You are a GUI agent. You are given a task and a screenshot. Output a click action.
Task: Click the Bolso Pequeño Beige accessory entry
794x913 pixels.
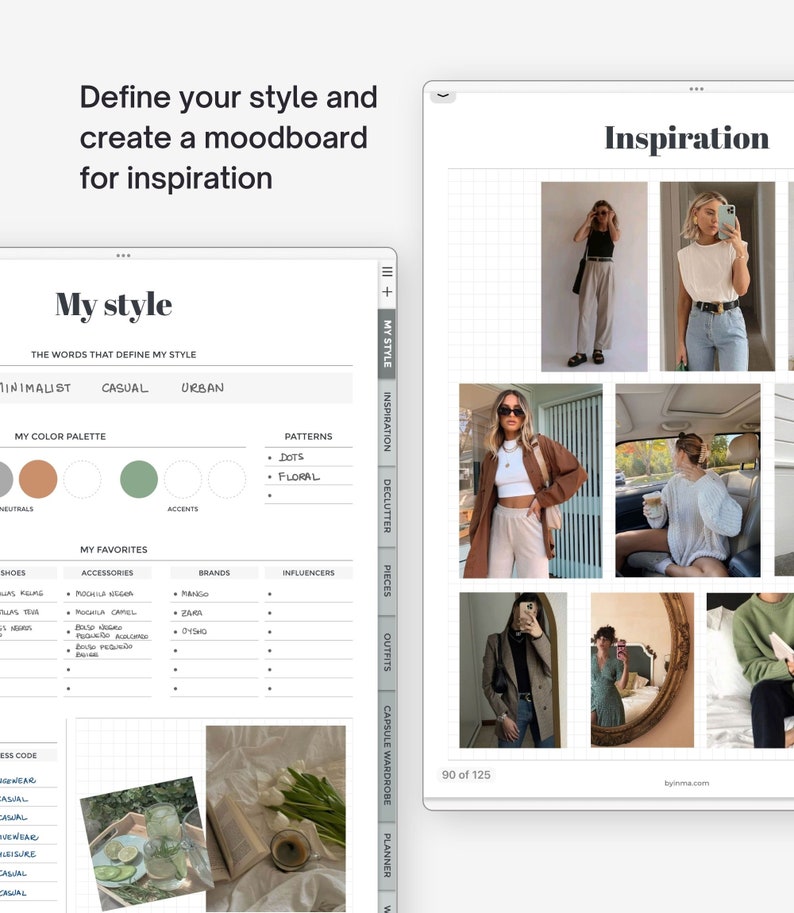tap(104, 650)
